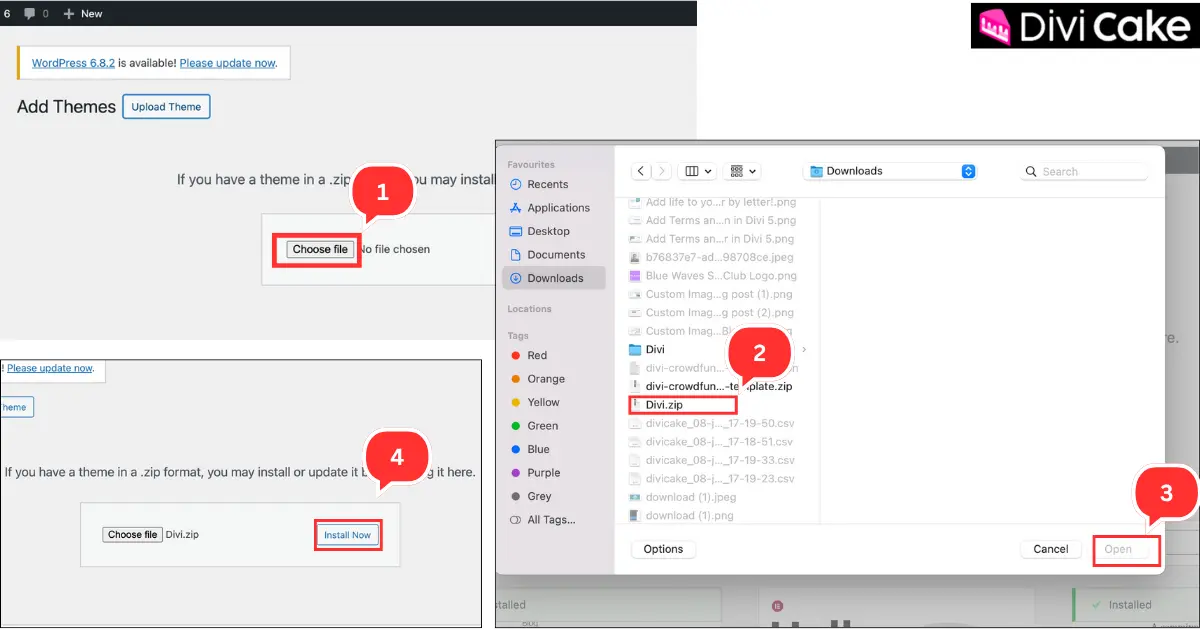This screenshot has height=630, width=1200.
Task: Open the column view options dropdown
Action: click(x=697, y=171)
